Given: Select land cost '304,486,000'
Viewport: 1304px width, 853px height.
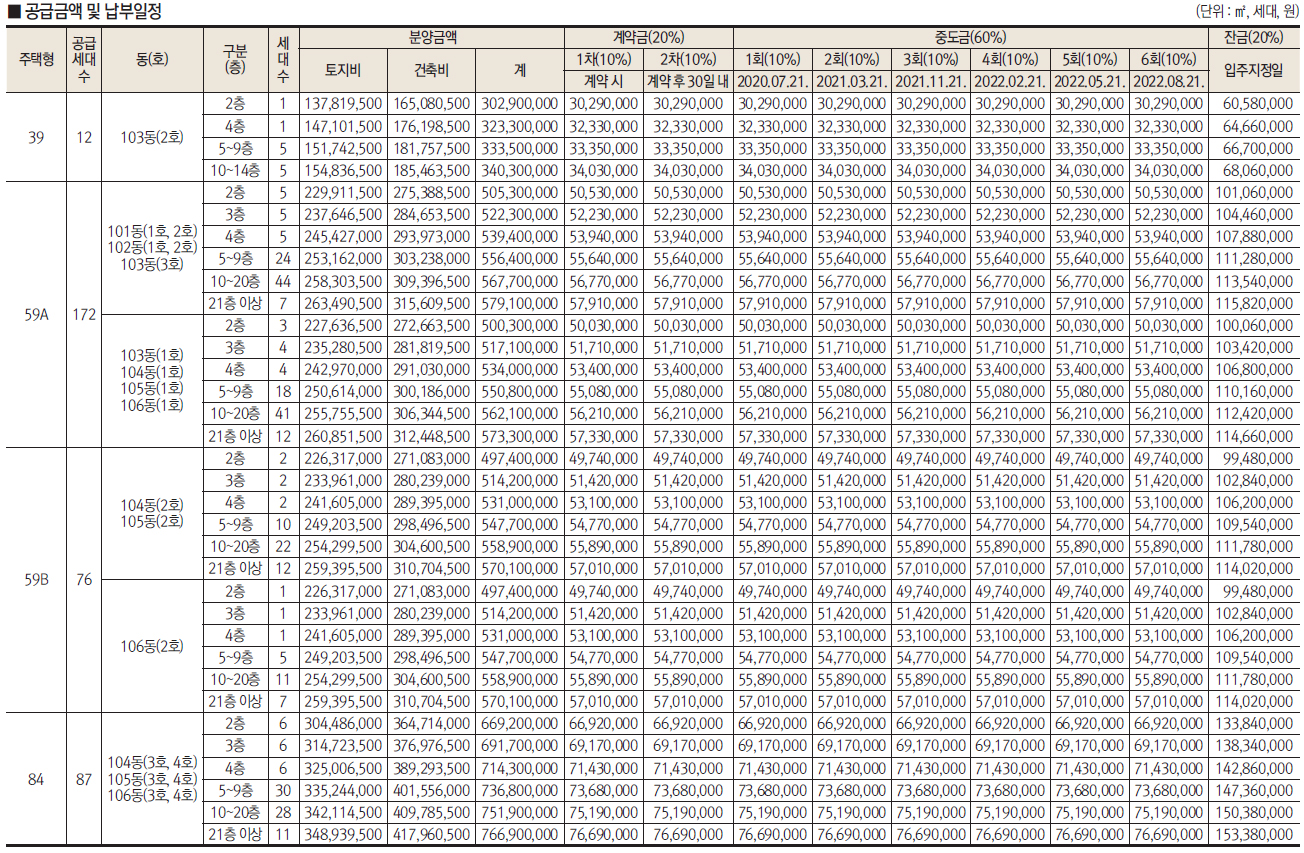Looking at the screenshot, I should coord(343,724).
